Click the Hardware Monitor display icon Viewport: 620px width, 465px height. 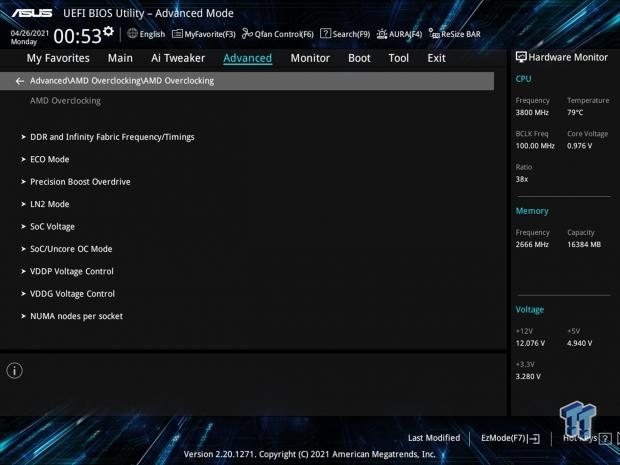pos(521,57)
